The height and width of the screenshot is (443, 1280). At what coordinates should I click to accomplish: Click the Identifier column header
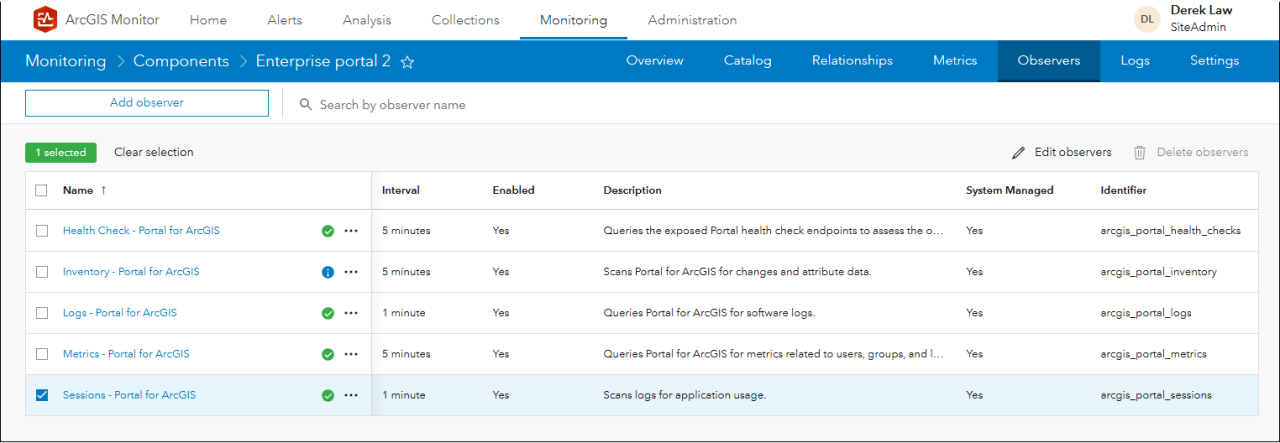click(1123, 190)
